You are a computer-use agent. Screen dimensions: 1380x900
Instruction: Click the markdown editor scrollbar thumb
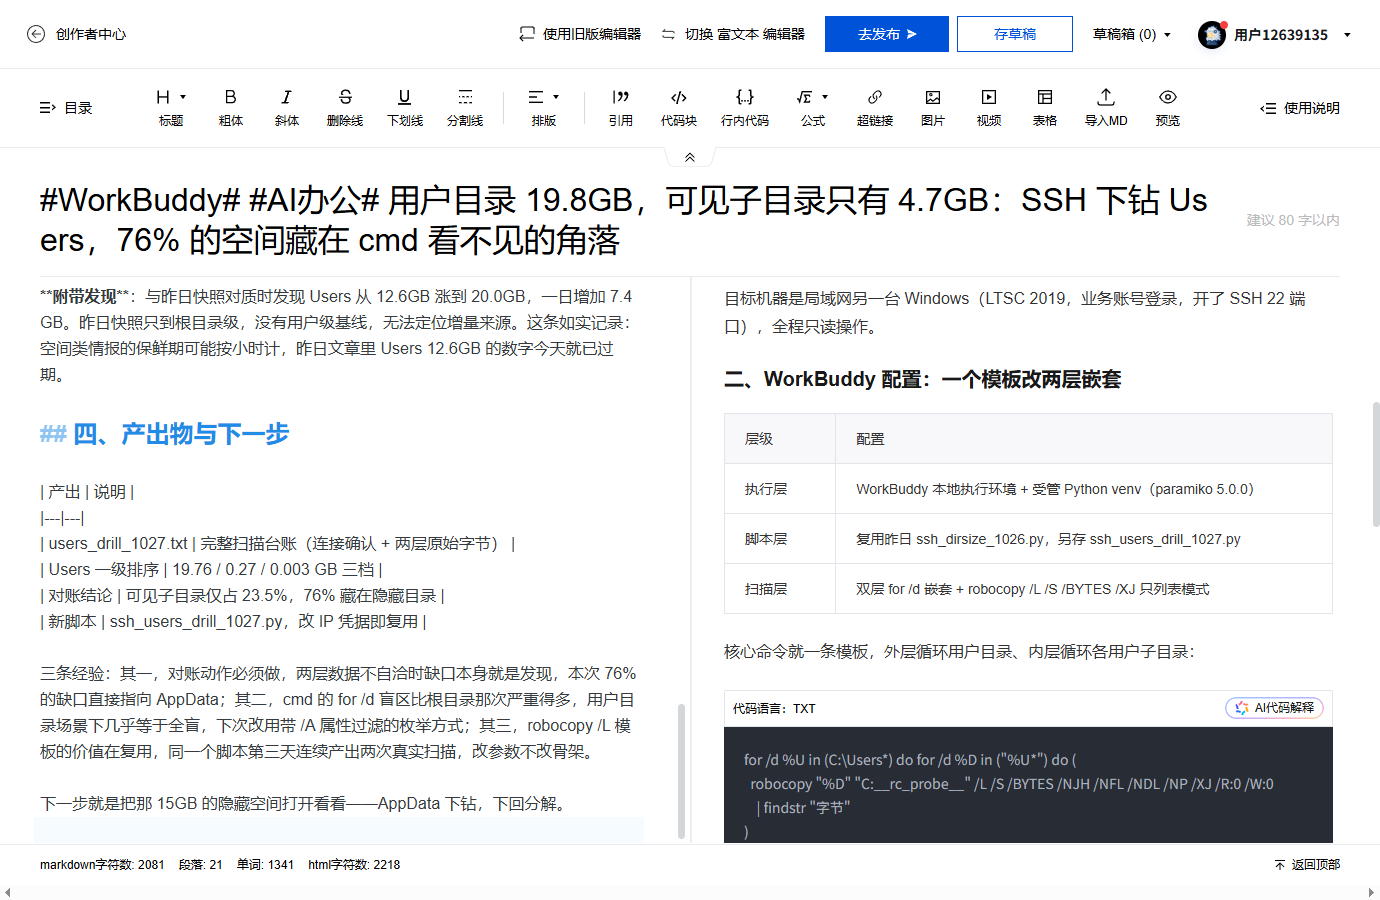[x=681, y=770]
